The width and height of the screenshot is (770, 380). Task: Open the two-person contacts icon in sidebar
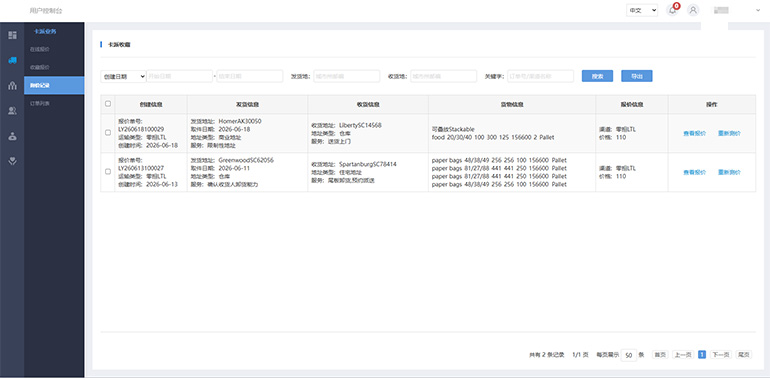coord(12,111)
